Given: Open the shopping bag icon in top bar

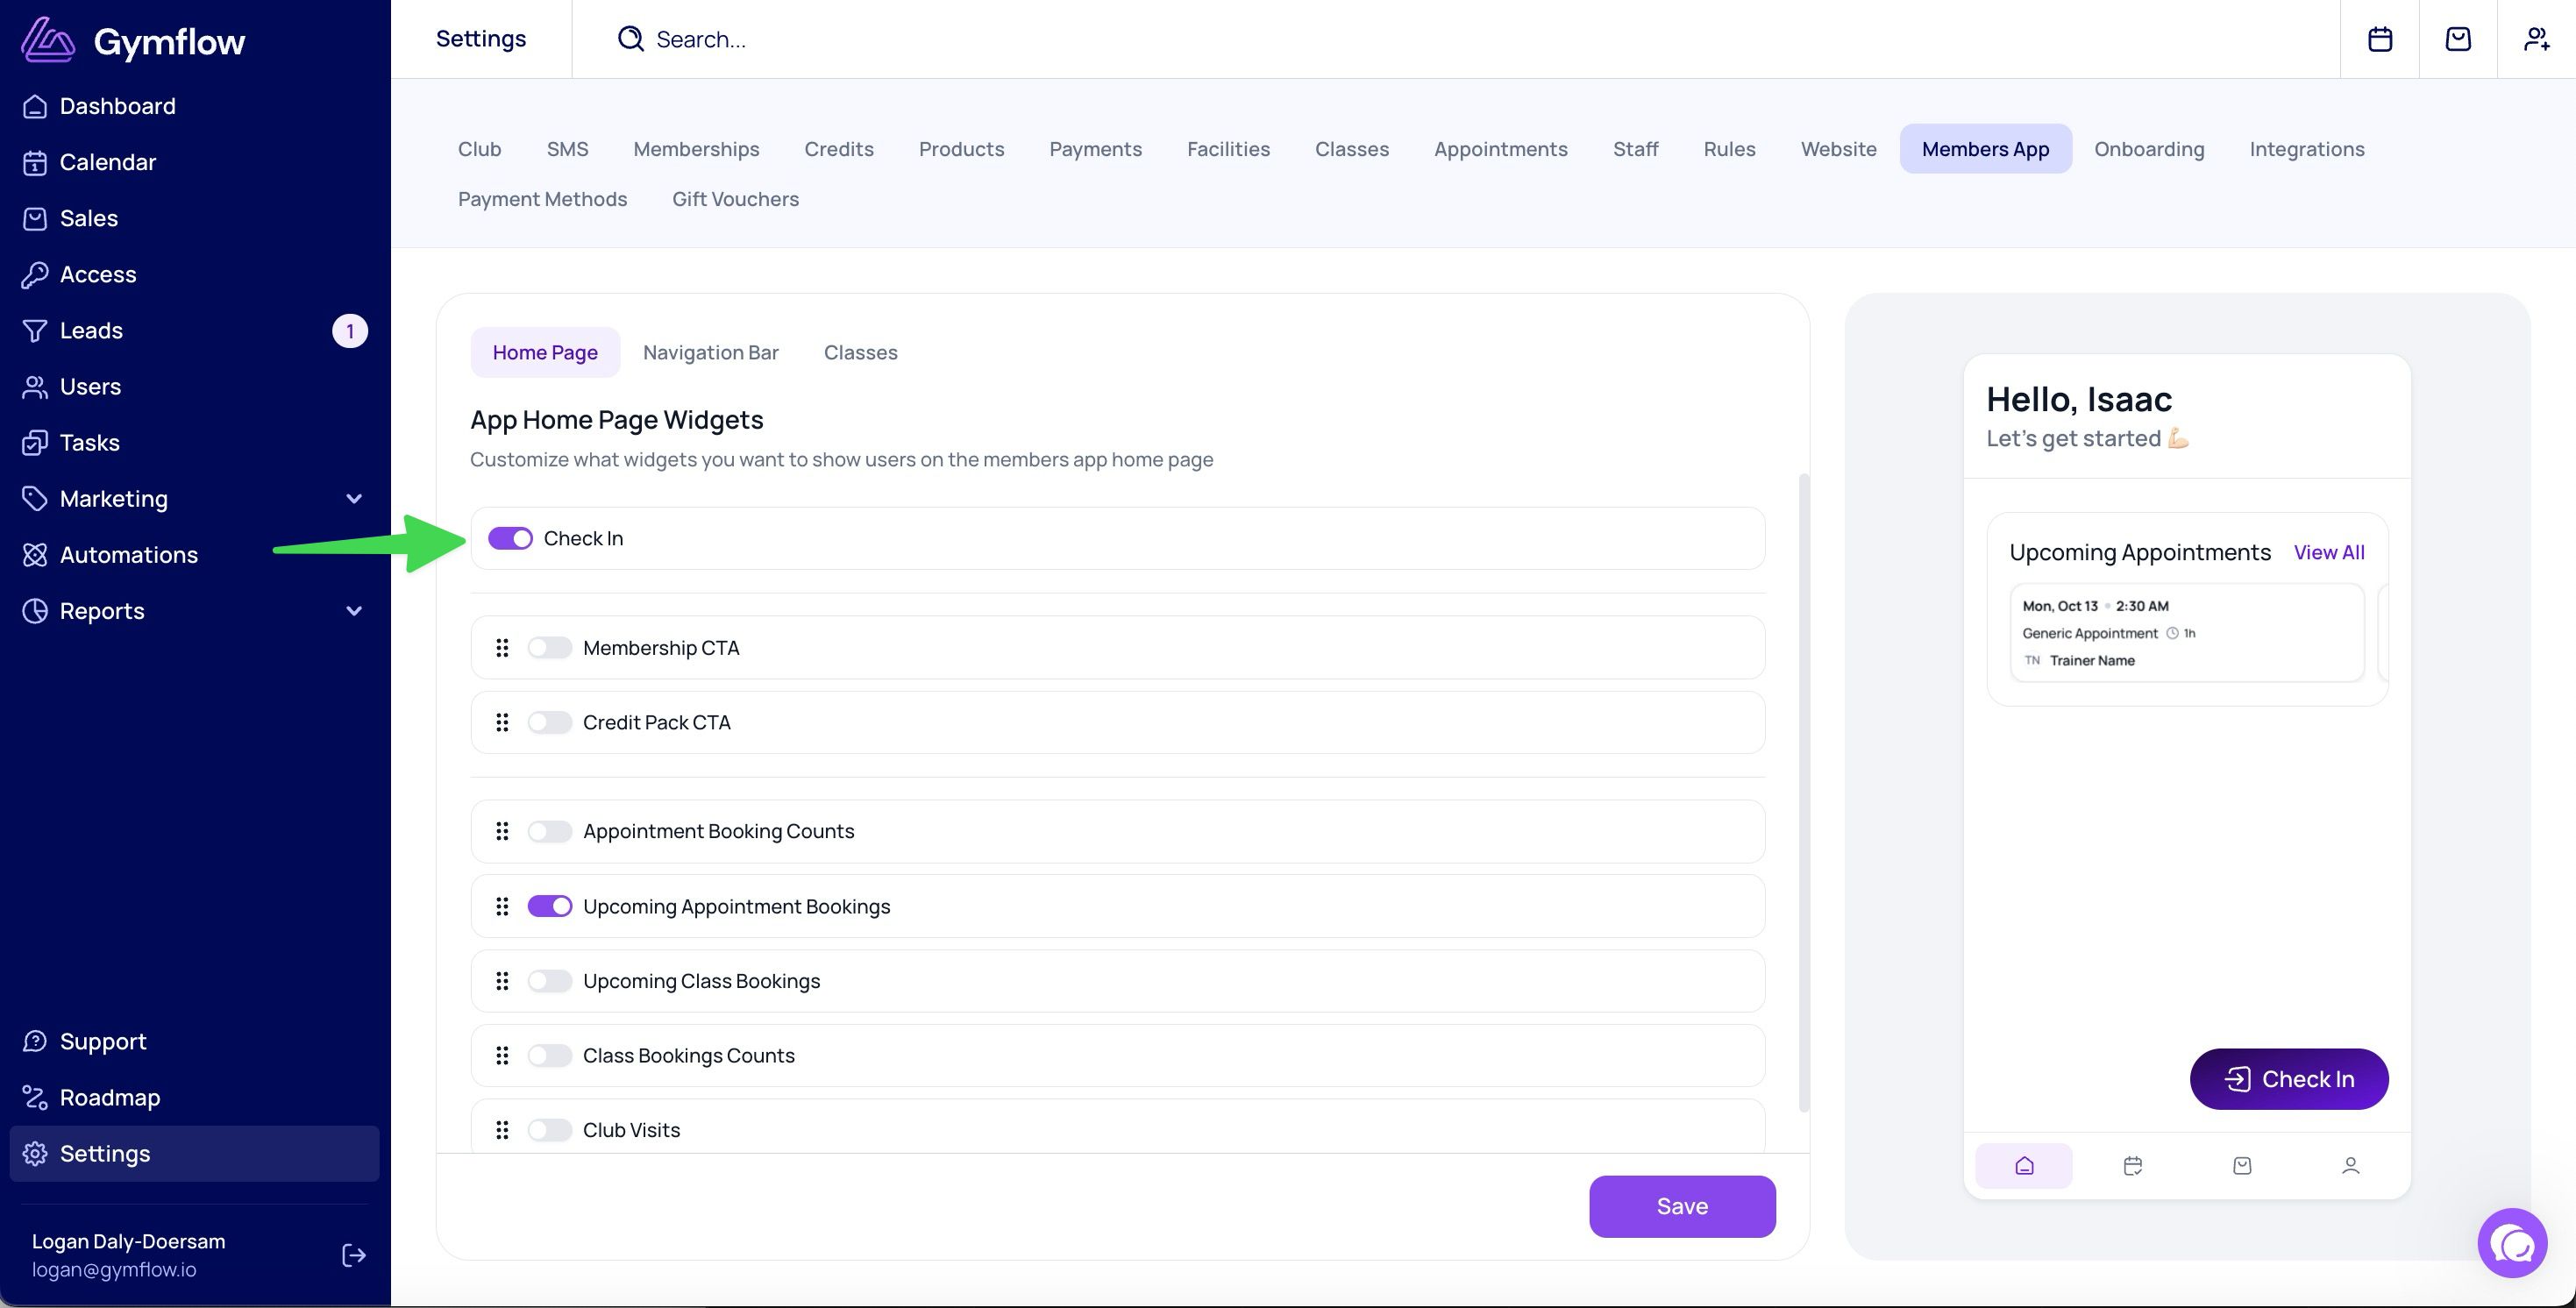Looking at the screenshot, I should click(2458, 39).
